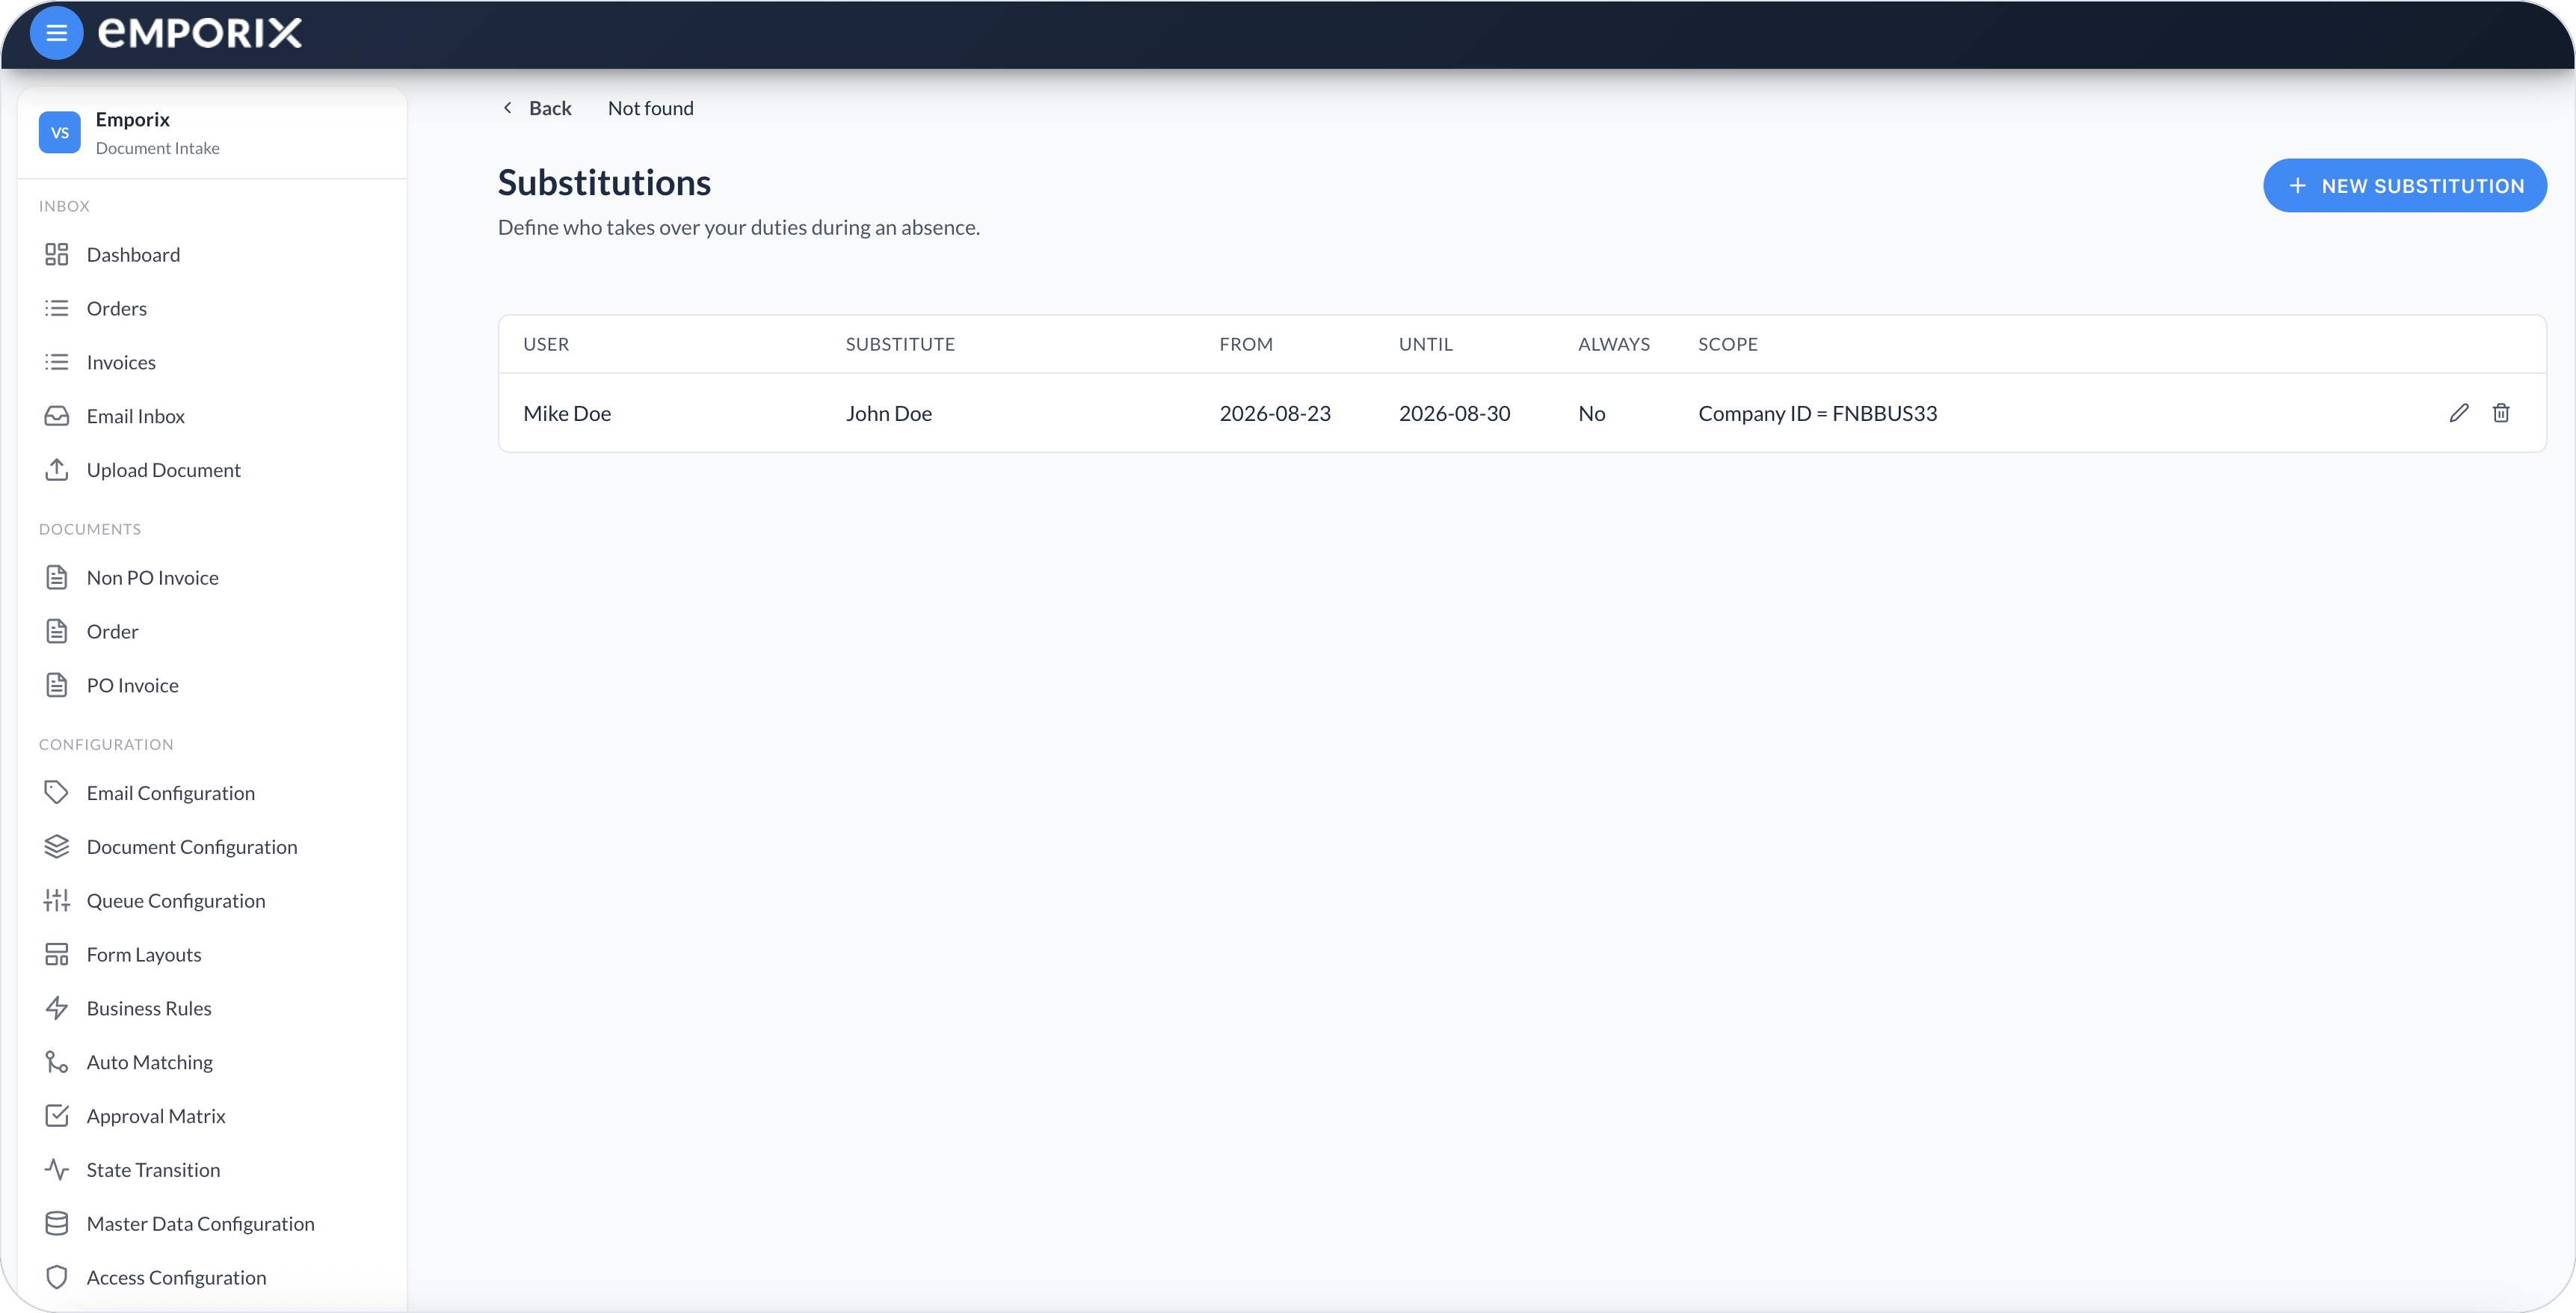This screenshot has width=2576, height=1313.
Task: Click the back chevron arrow
Action: point(507,108)
